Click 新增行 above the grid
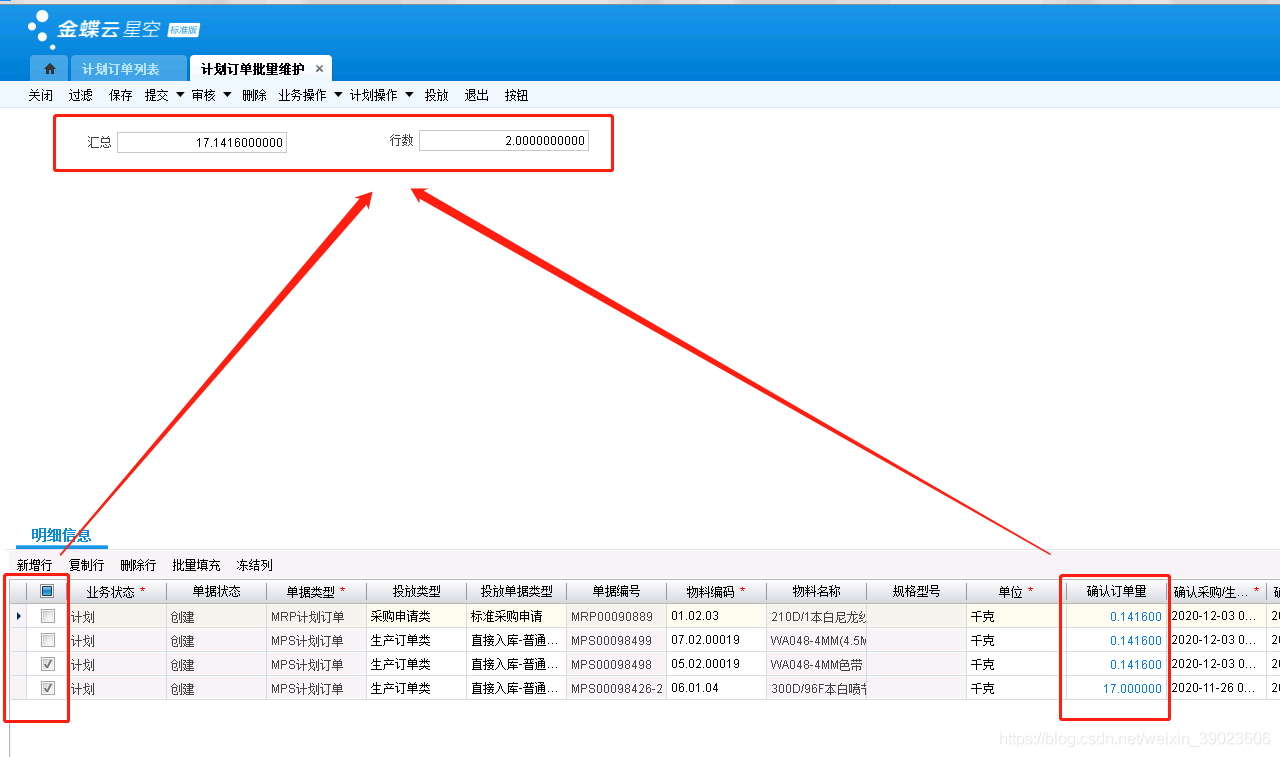 pos(34,565)
